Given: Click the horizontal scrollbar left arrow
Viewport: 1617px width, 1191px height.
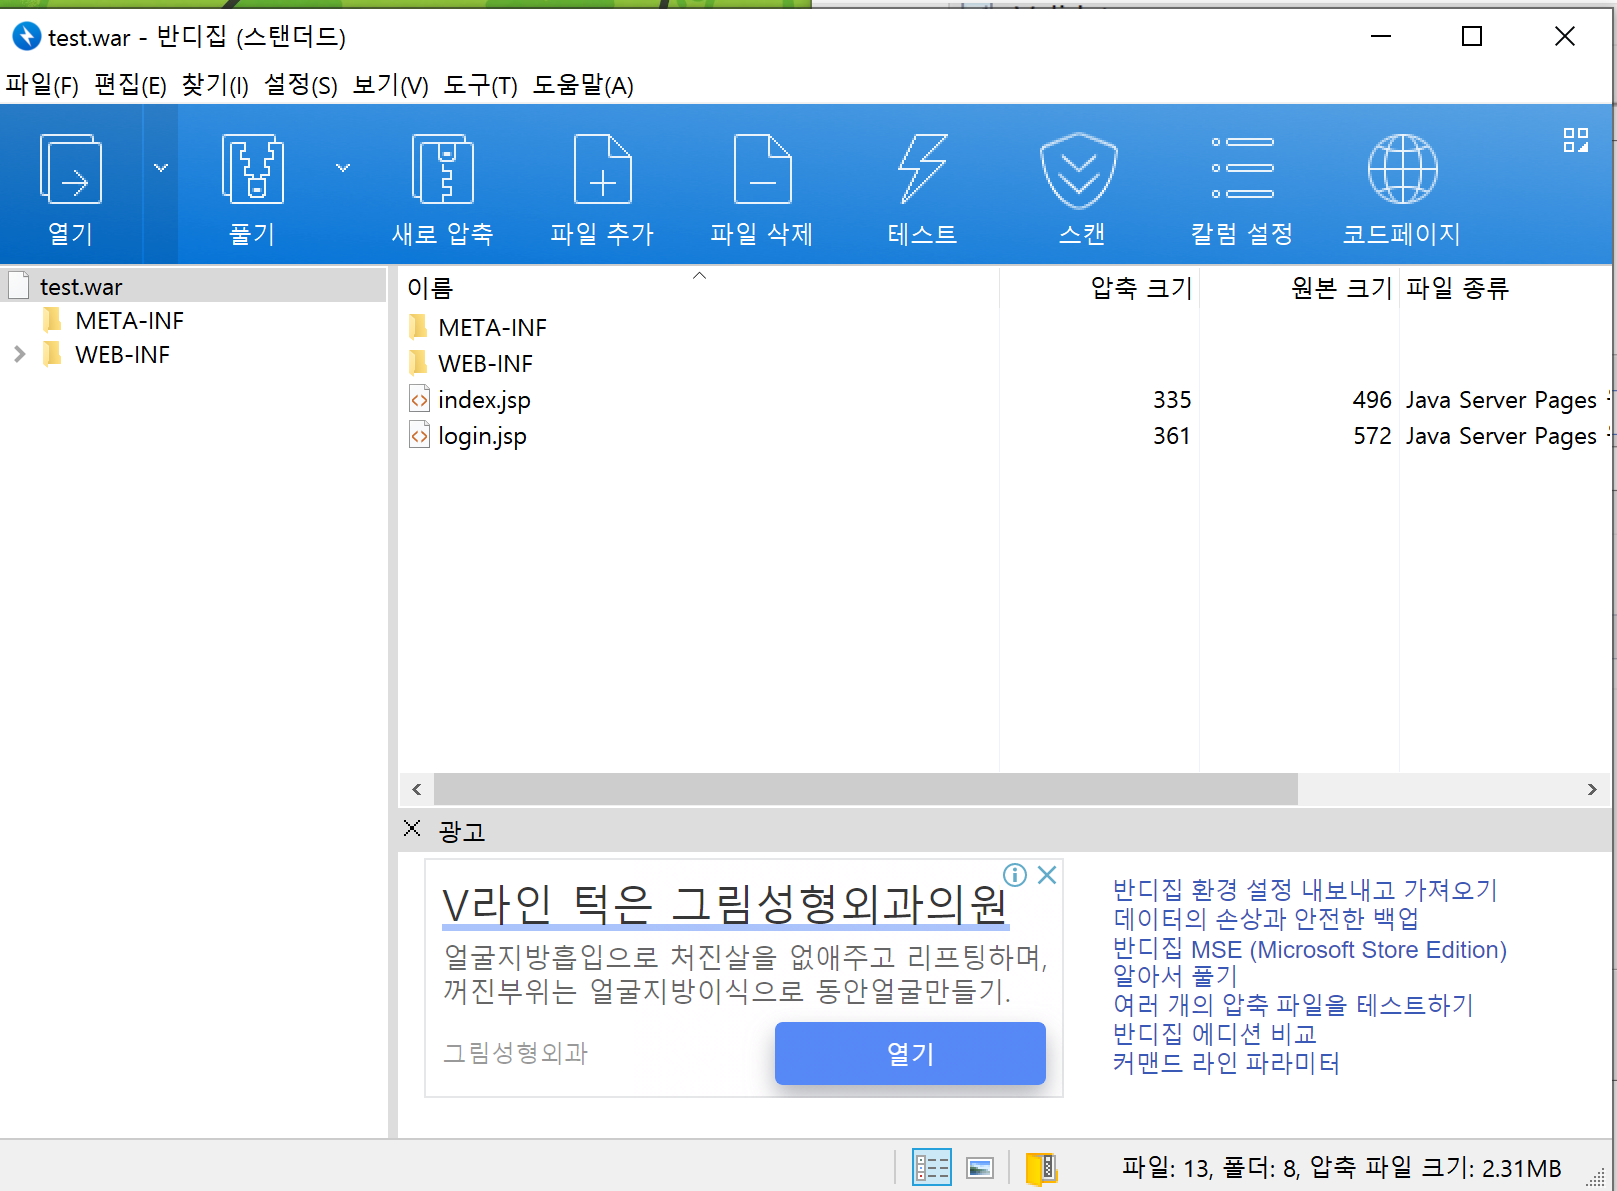Looking at the screenshot, I should (x=416, y=789).
